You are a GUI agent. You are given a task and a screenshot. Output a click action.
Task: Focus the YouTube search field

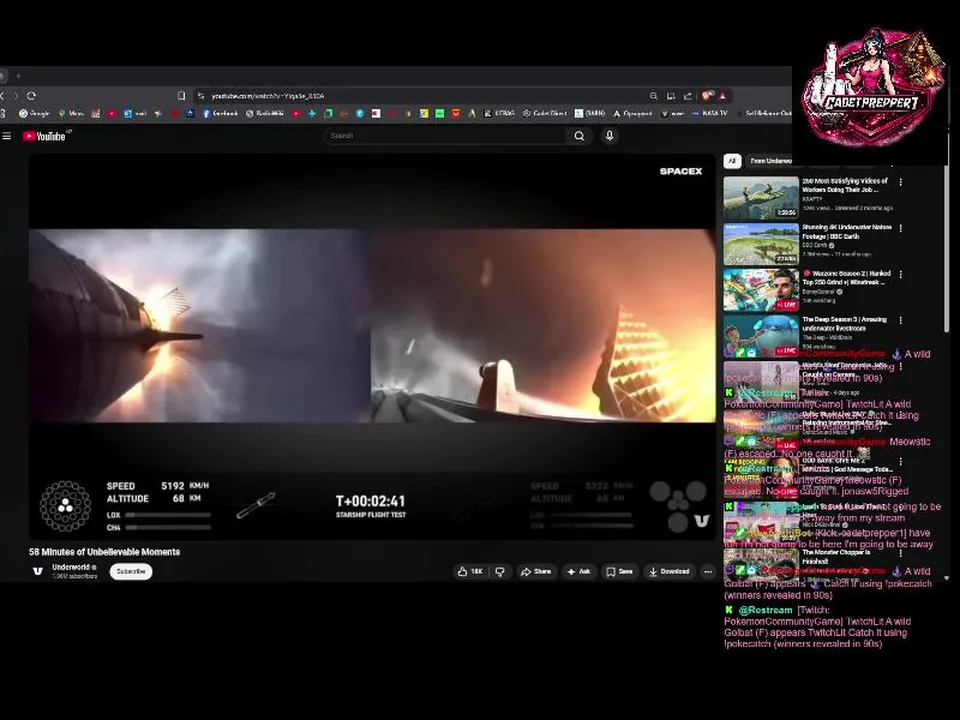pos(445,136)
